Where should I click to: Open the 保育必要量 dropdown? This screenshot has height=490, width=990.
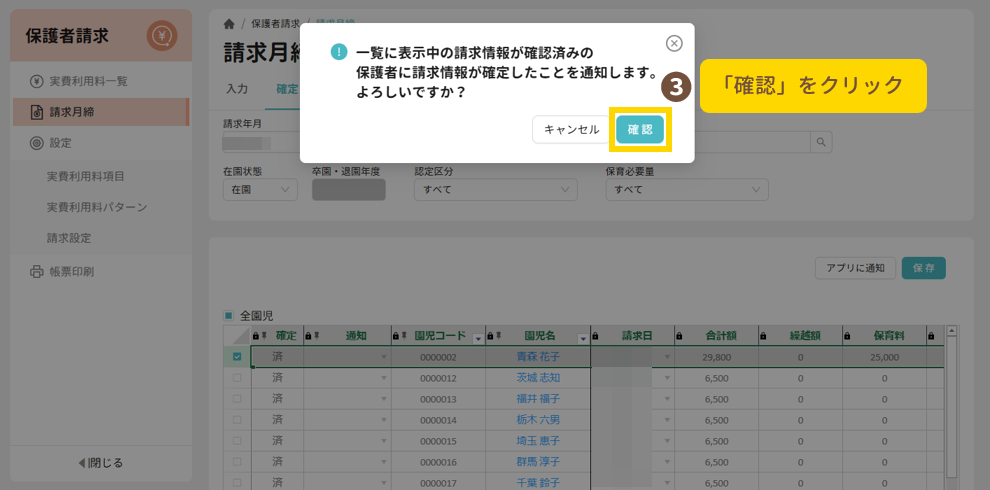(686, 189)
